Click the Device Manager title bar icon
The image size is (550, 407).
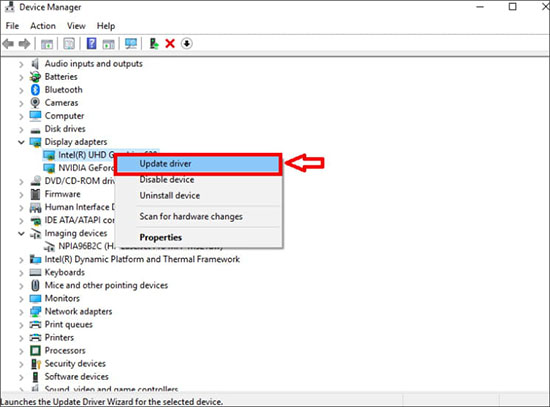(9, 7)
